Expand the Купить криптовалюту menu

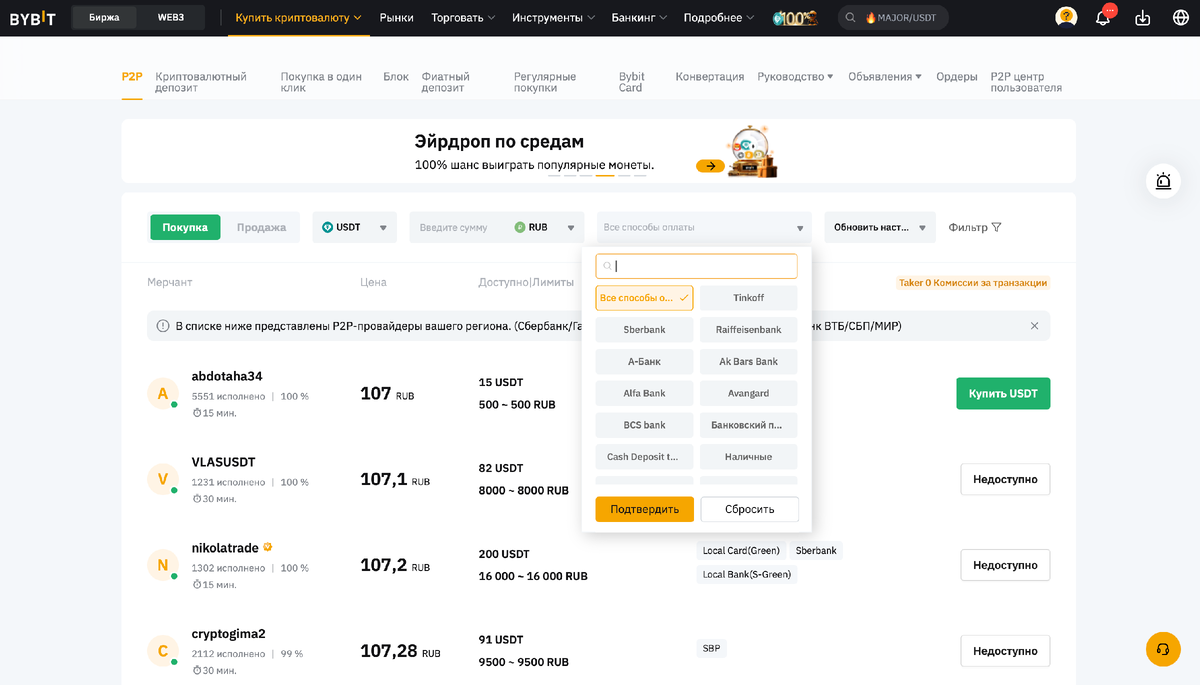[298, 17]
